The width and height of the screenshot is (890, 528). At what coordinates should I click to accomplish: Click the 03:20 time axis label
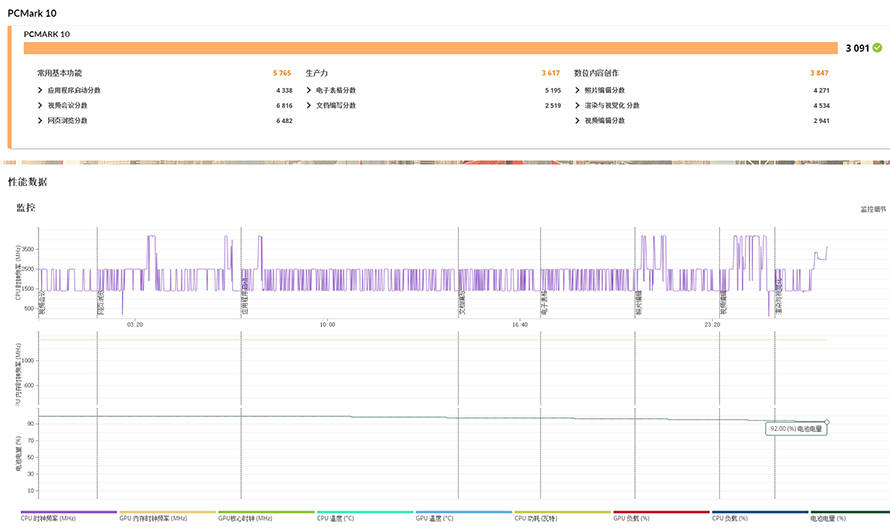135,325
